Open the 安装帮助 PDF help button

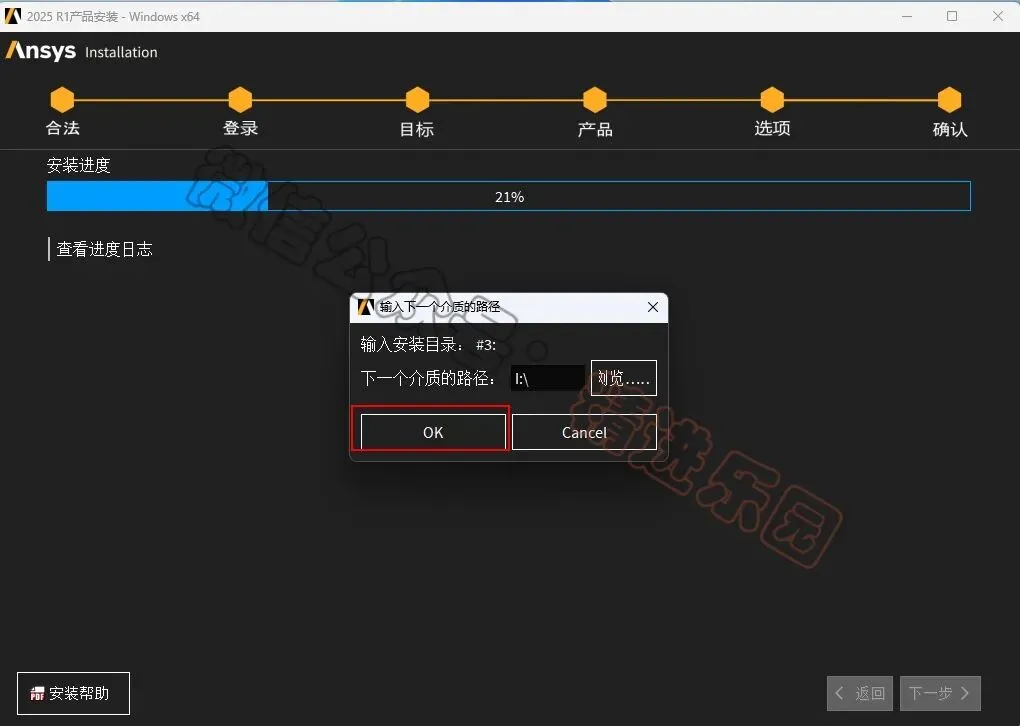coord(74,693)
